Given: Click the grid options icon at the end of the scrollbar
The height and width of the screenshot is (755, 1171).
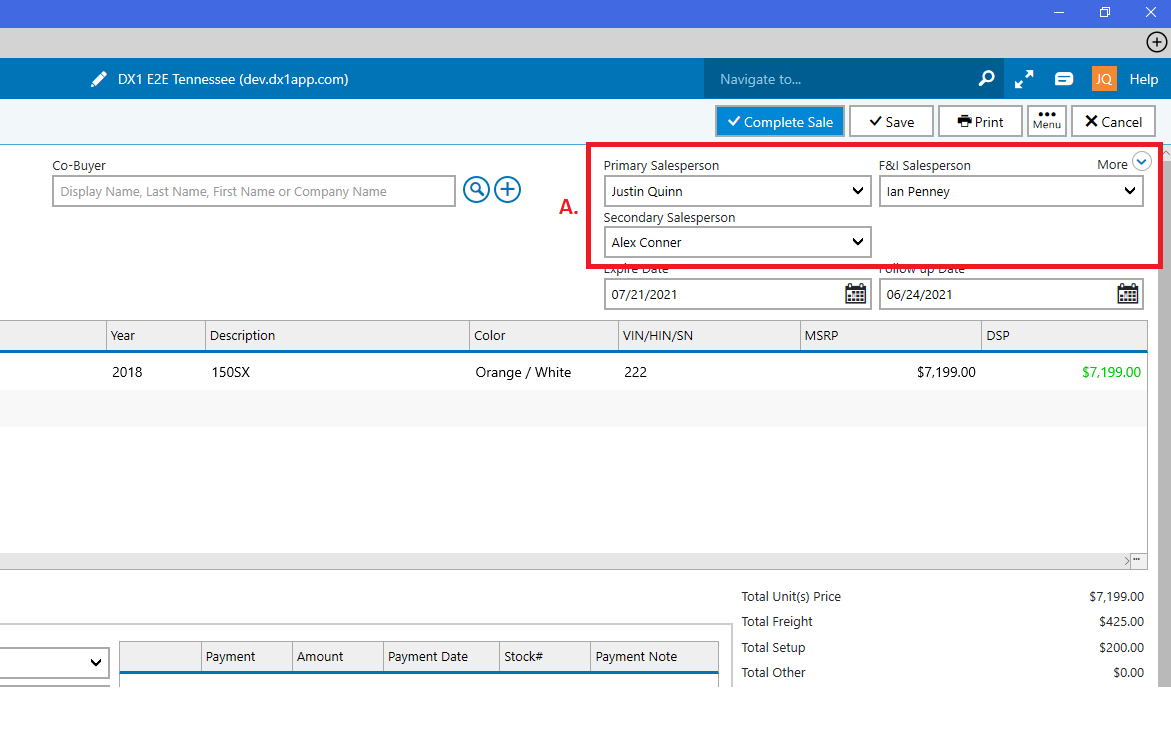Looking at the screenshot, I should pyautogui.click(x=1137, y=560).
